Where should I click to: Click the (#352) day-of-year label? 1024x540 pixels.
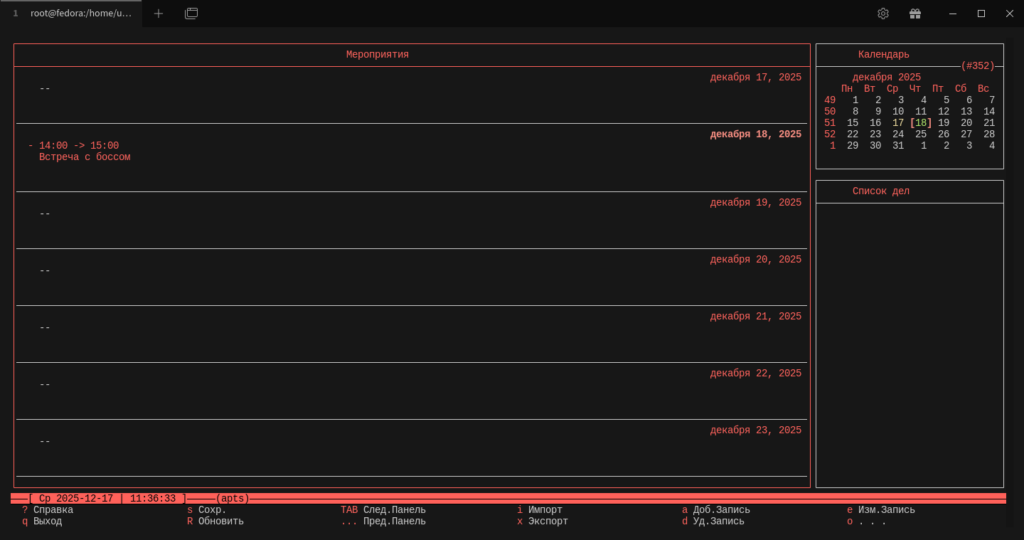pos(977,66)
